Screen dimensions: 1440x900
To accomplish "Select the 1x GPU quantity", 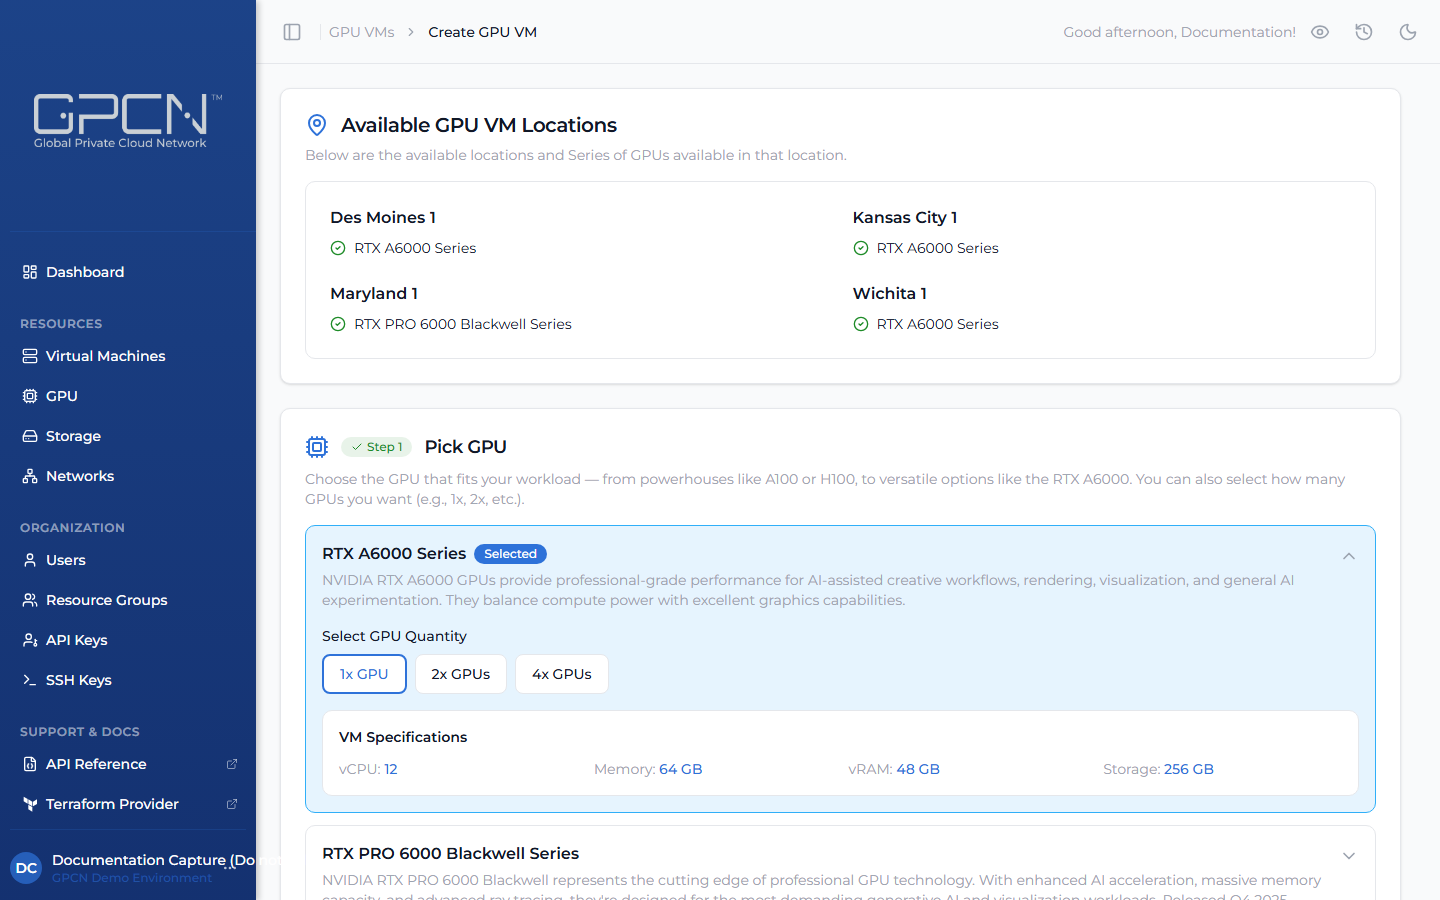I will tap(364, 674).
